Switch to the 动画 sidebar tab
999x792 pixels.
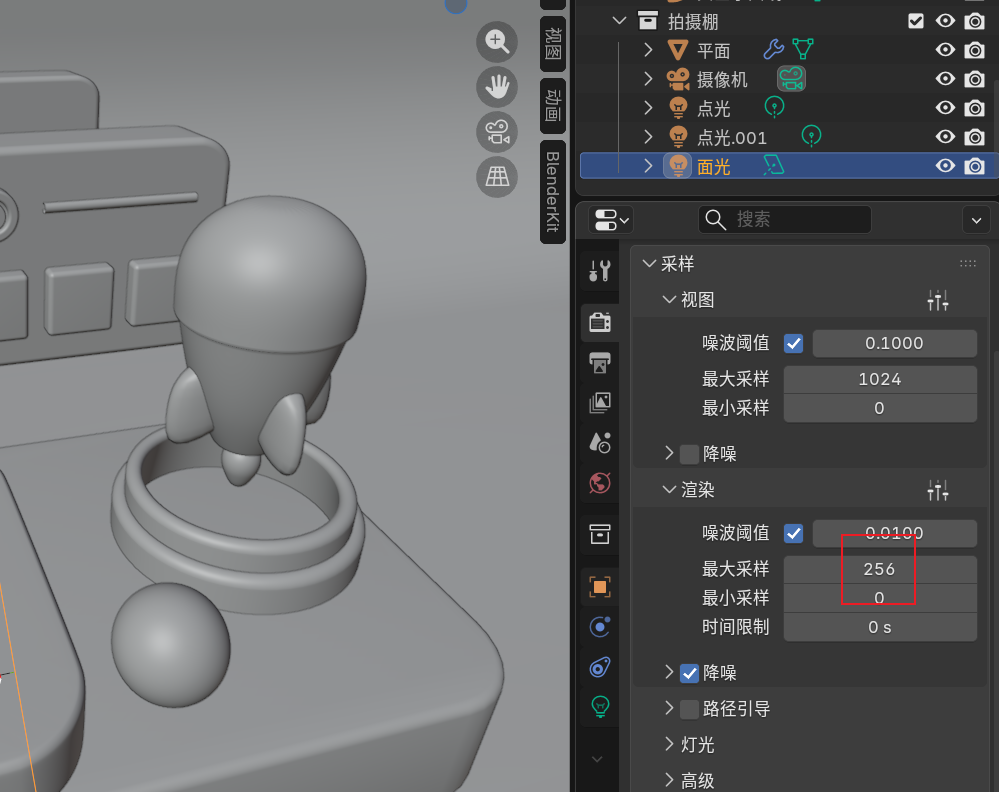click(553, 106)
